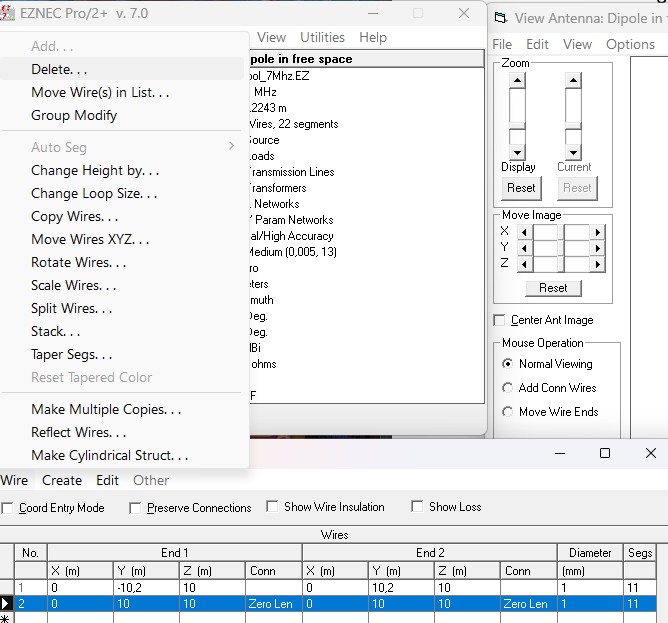Select the Add Conn Wires radio button
Viewport: 668px width, 623px height.
coord(508,388)
